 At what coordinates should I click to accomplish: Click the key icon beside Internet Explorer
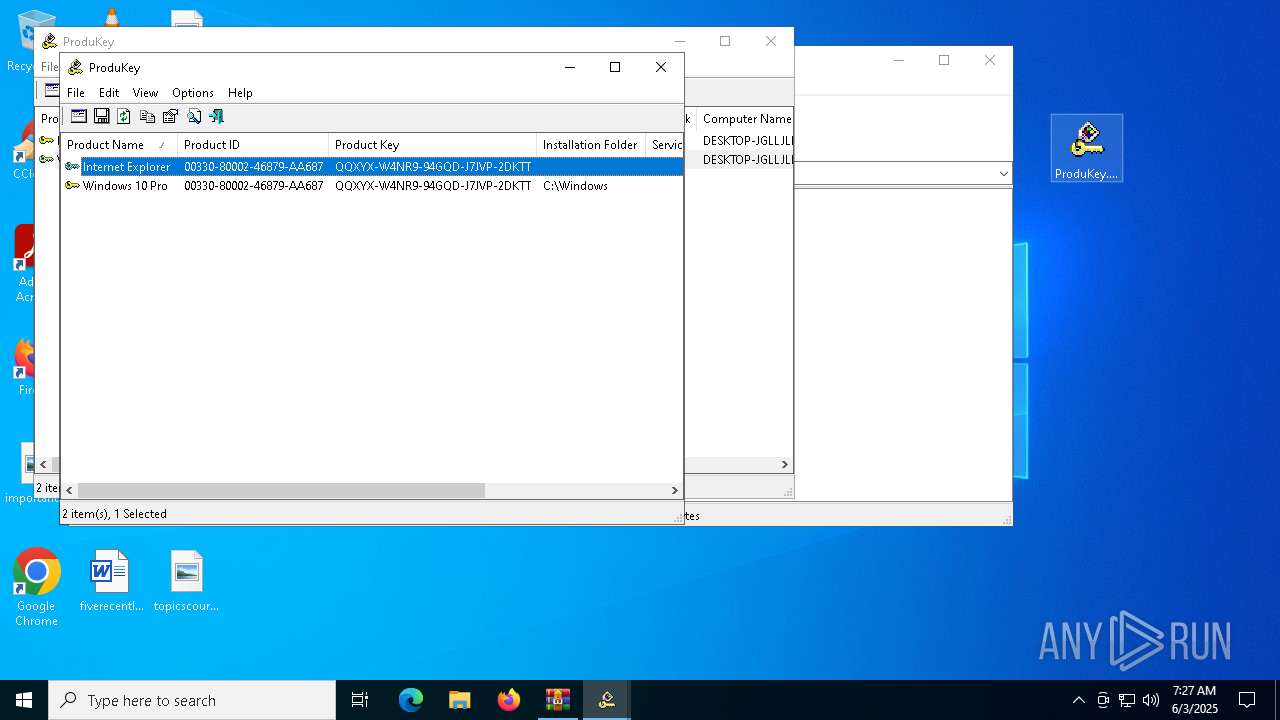pyautogui.click(x=72, y=167)
